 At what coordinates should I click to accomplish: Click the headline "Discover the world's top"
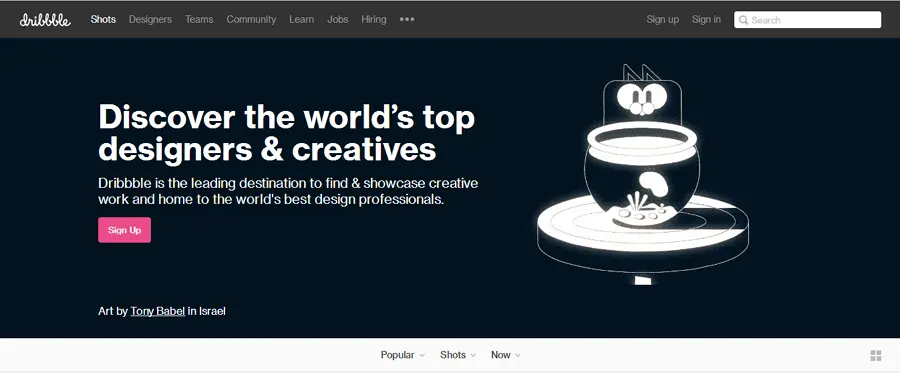click(x=286, y=117)
